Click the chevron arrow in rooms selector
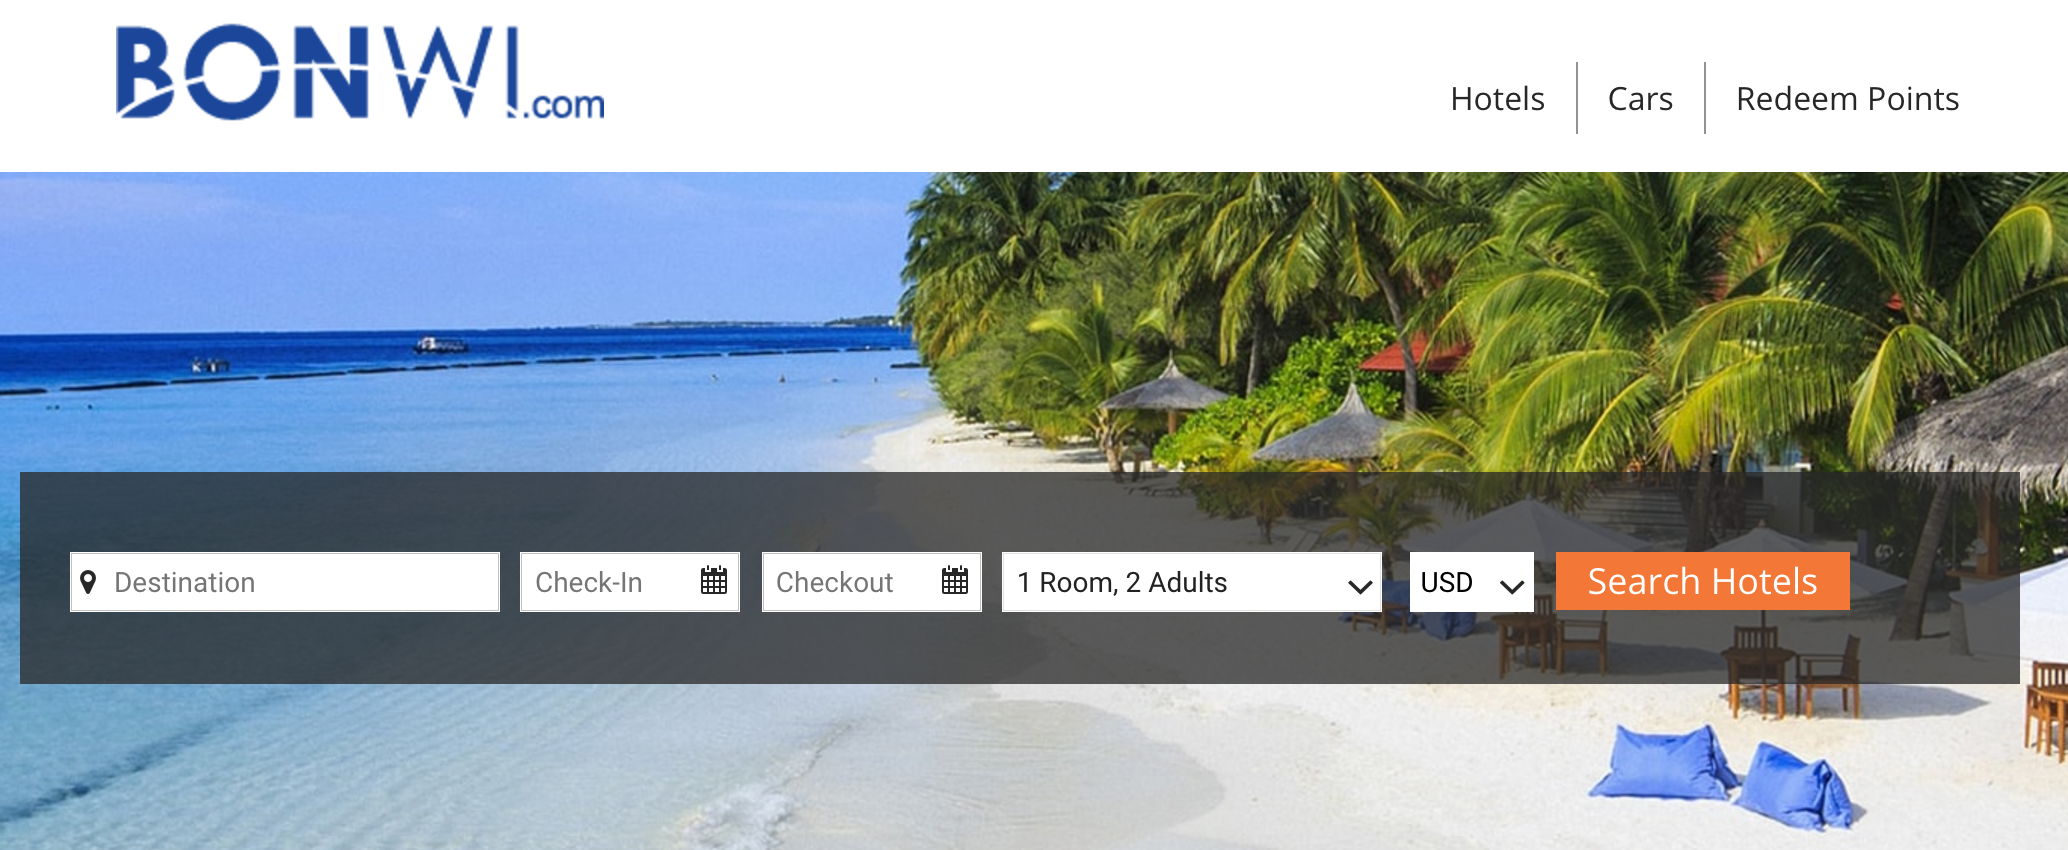This screenshot has height=850, width=2068. click(x=1359, y=586)
